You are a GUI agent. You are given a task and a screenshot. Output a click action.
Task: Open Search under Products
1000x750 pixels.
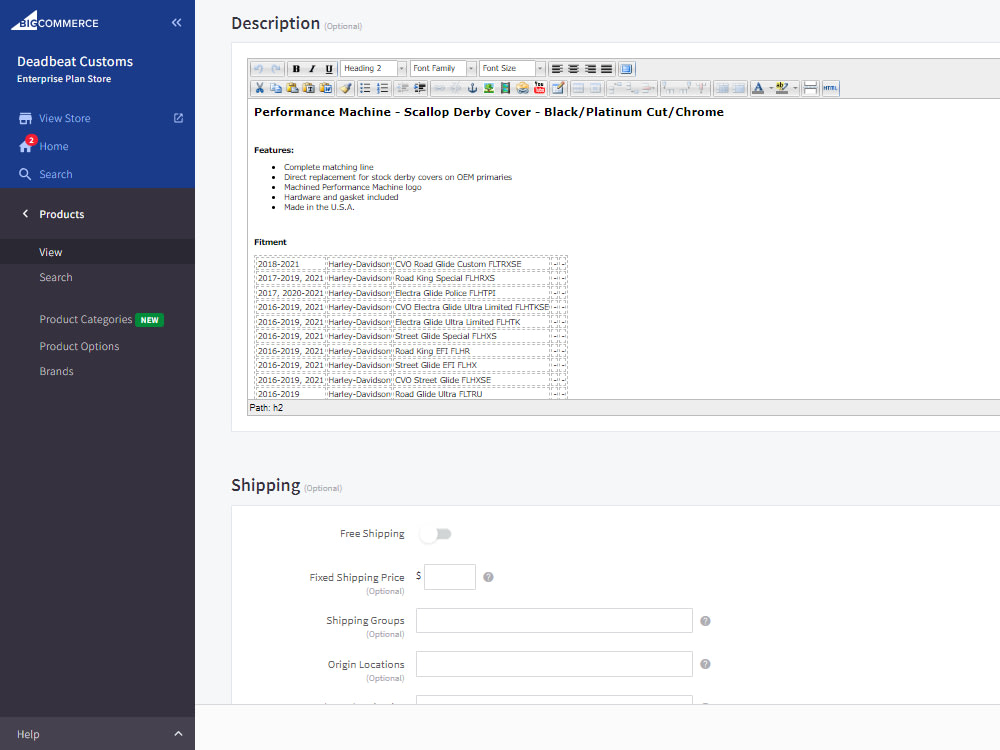pos(55,277)
